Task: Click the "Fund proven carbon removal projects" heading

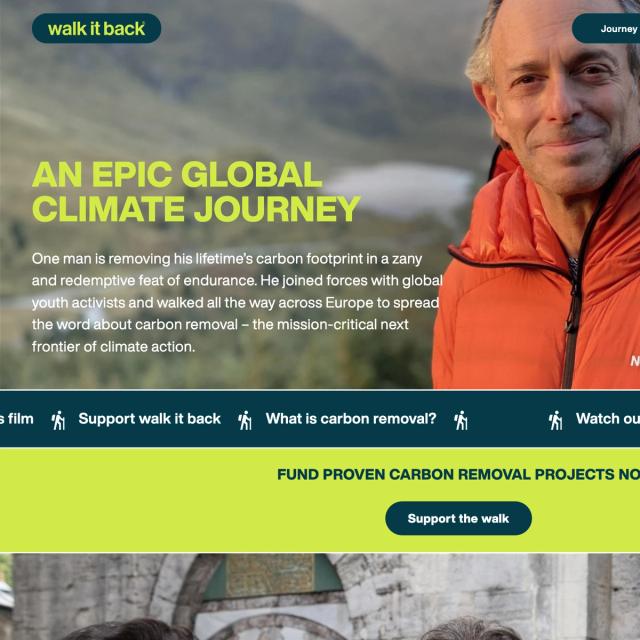Action: point(458,474)
